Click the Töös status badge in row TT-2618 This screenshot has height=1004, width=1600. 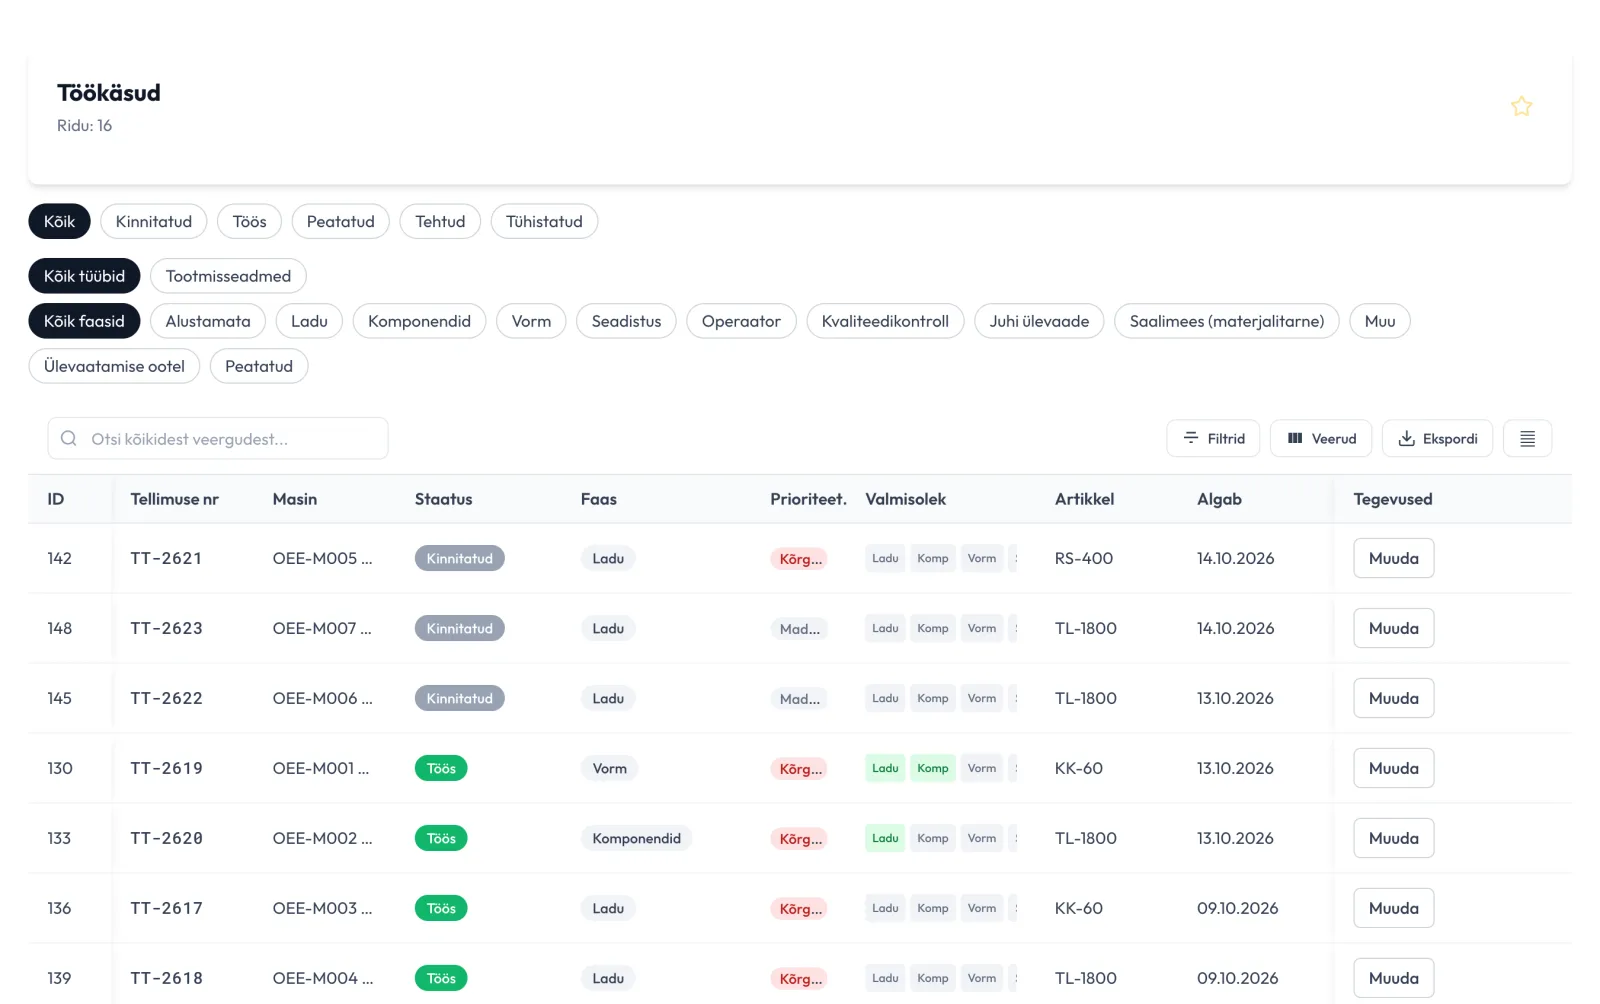[441, 978]
